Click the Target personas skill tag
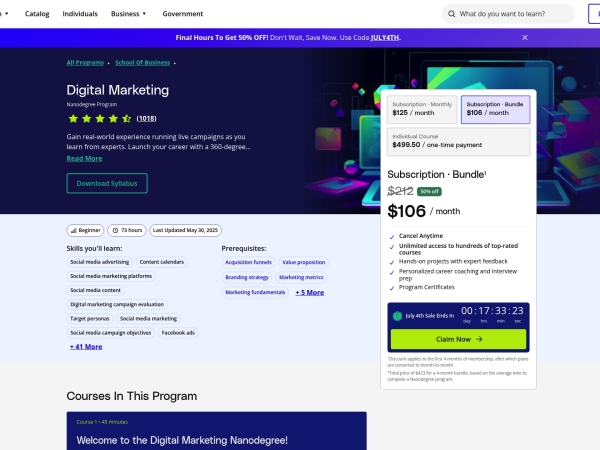Viewport: 600px width, 450px height. tap(90, 319)
